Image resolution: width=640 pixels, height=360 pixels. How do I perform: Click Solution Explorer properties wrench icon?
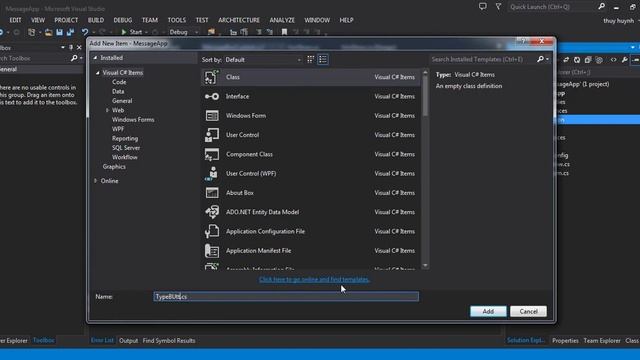(624, 60)
